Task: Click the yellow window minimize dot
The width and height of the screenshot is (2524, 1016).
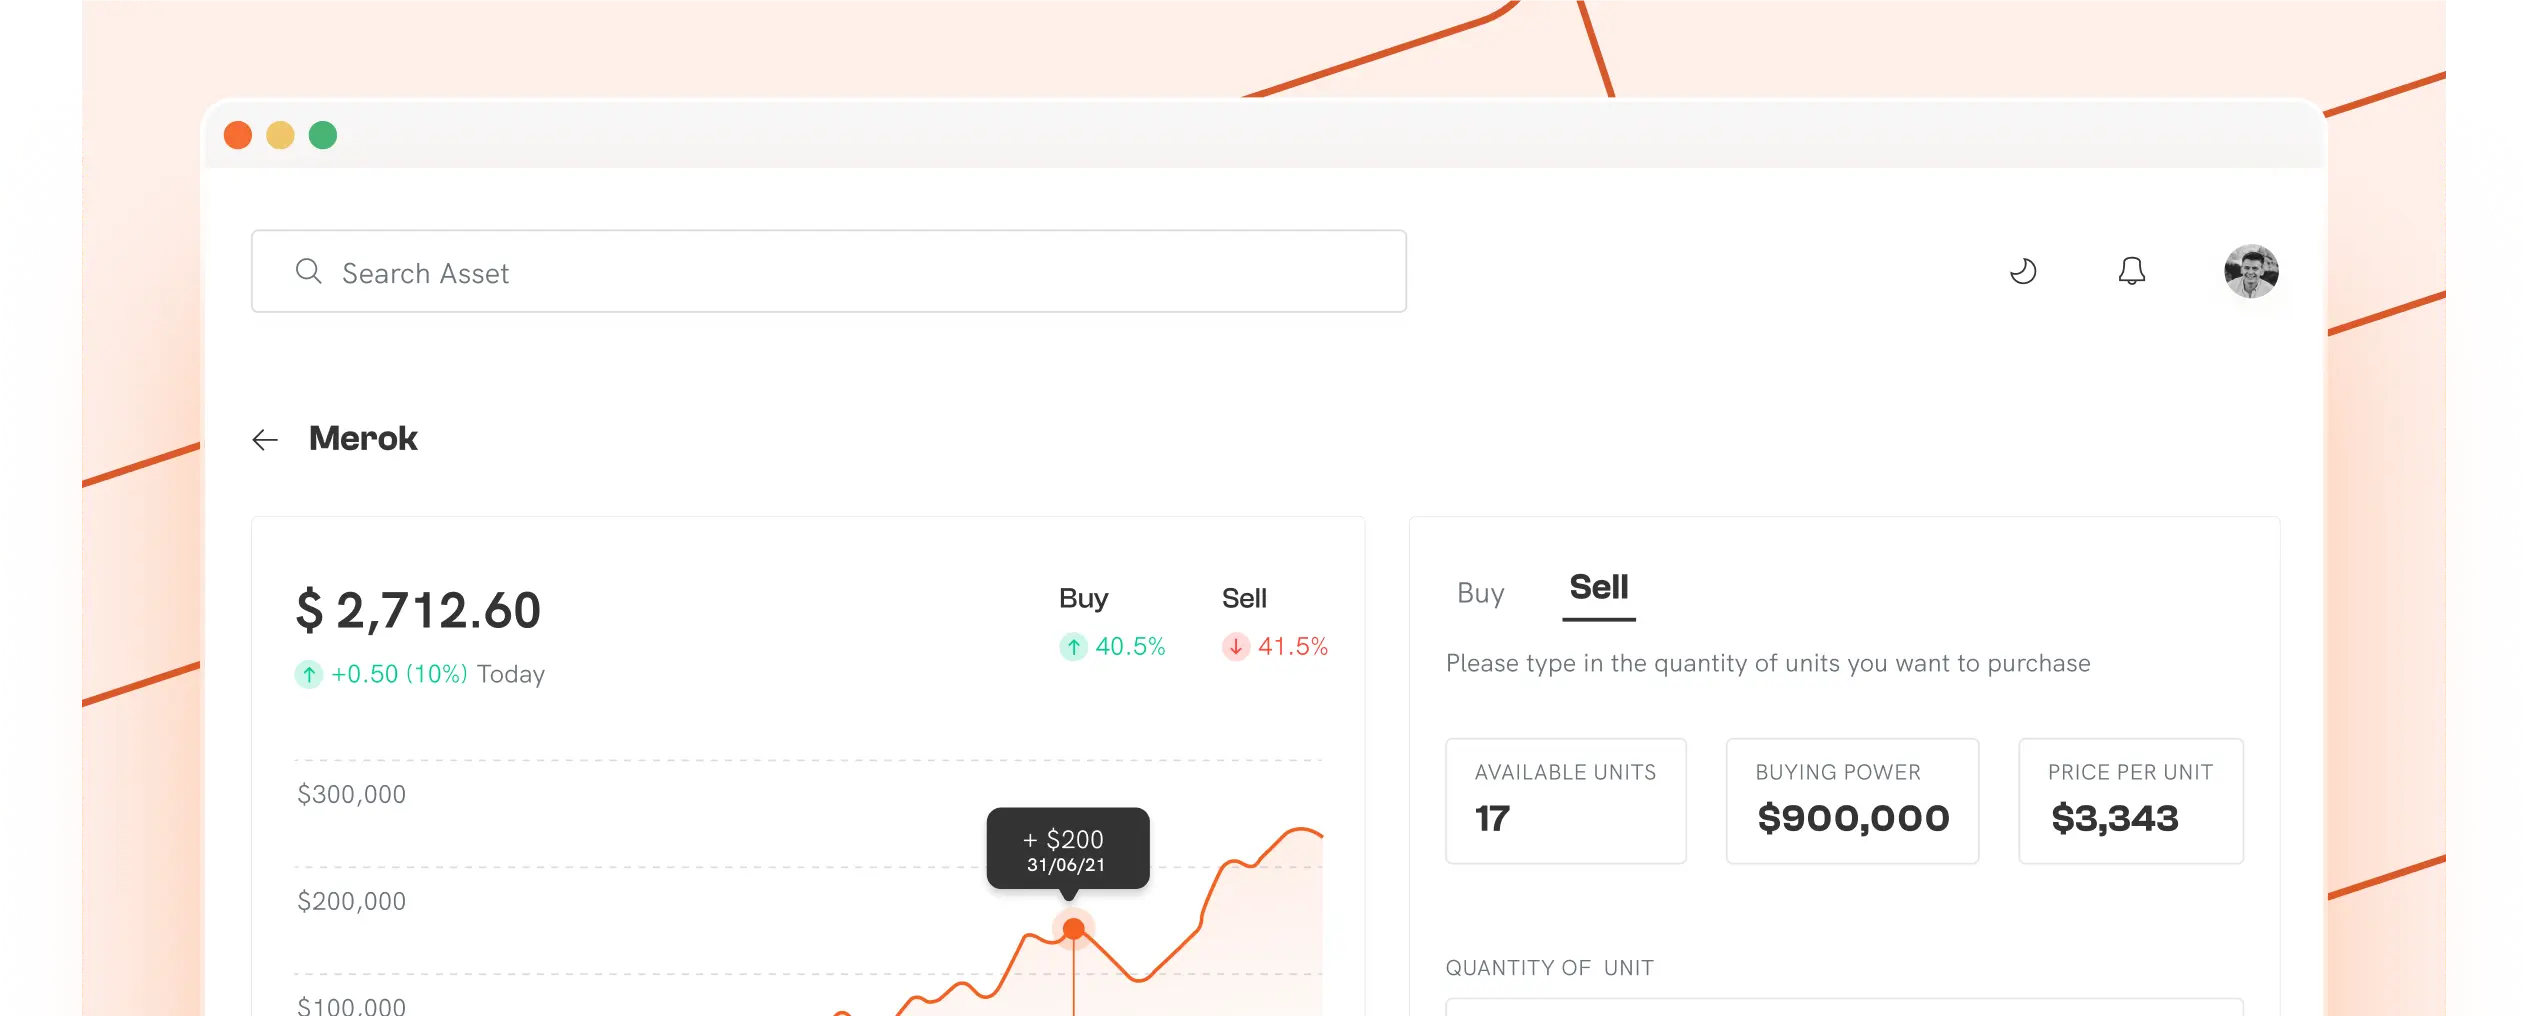Action: pos(280,135)
